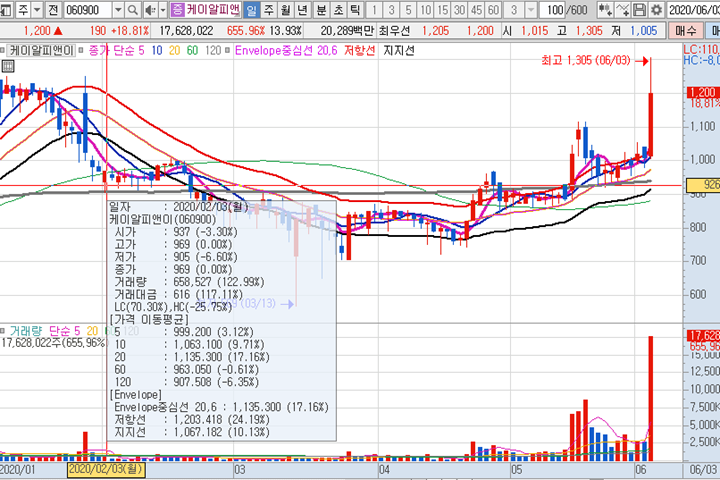Click the yellow horizontal line price tag
This screenshot has width=720, height=480.
703,185
